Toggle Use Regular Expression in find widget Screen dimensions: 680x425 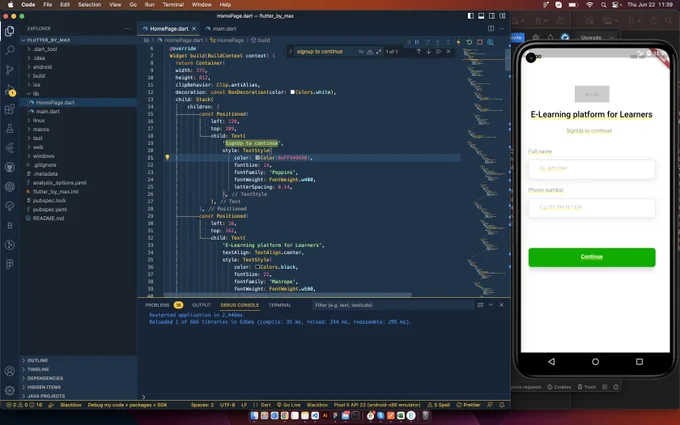379,52
